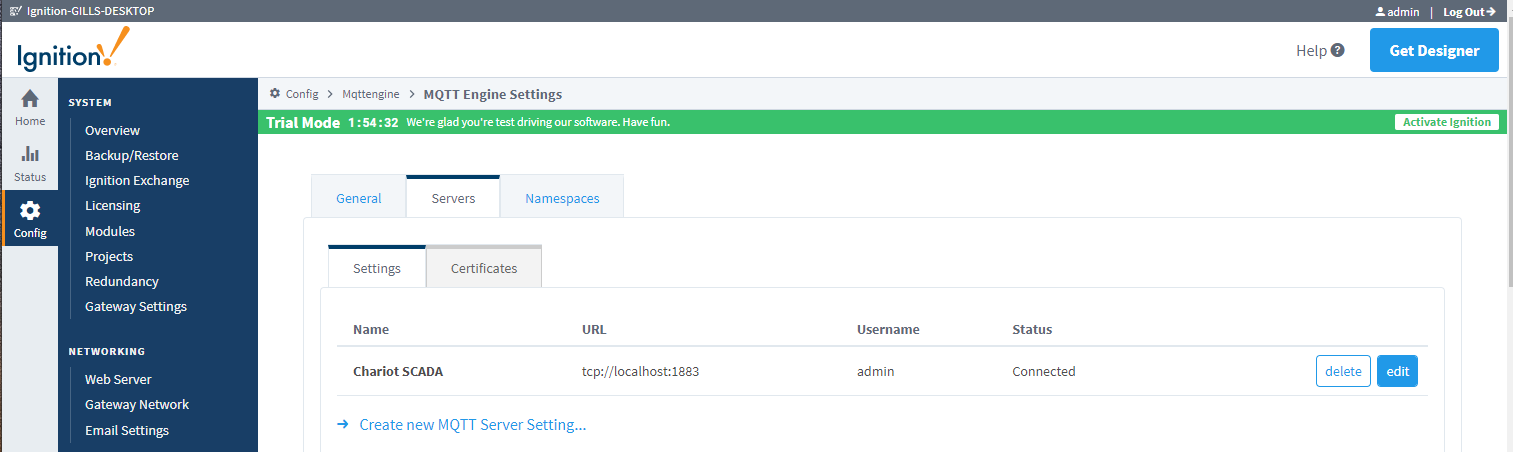Click the Ignition logo
1513x452 pixels.
(73, 49)
